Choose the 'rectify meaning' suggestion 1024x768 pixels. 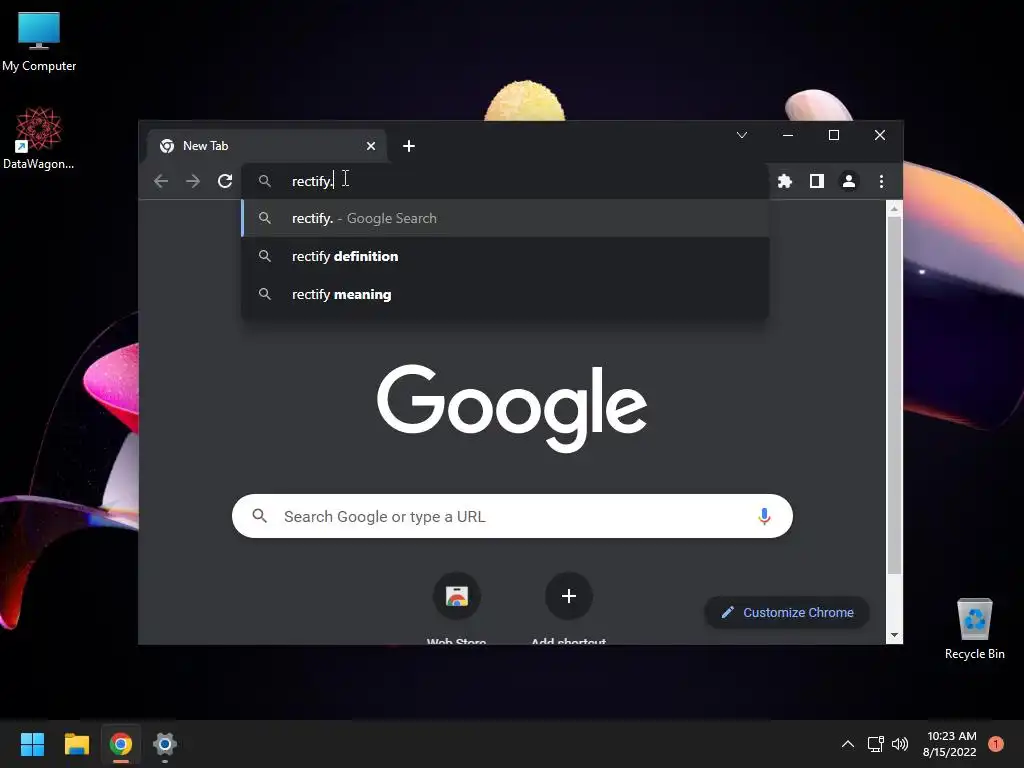505,294
